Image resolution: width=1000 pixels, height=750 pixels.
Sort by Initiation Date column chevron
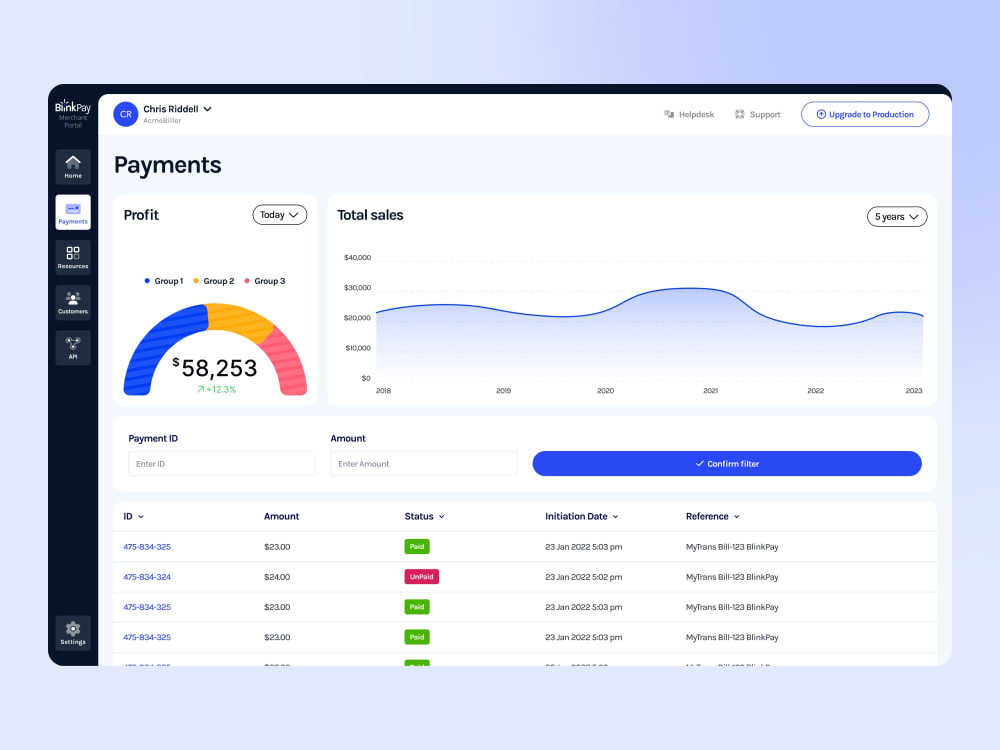[x=615, y=517]
